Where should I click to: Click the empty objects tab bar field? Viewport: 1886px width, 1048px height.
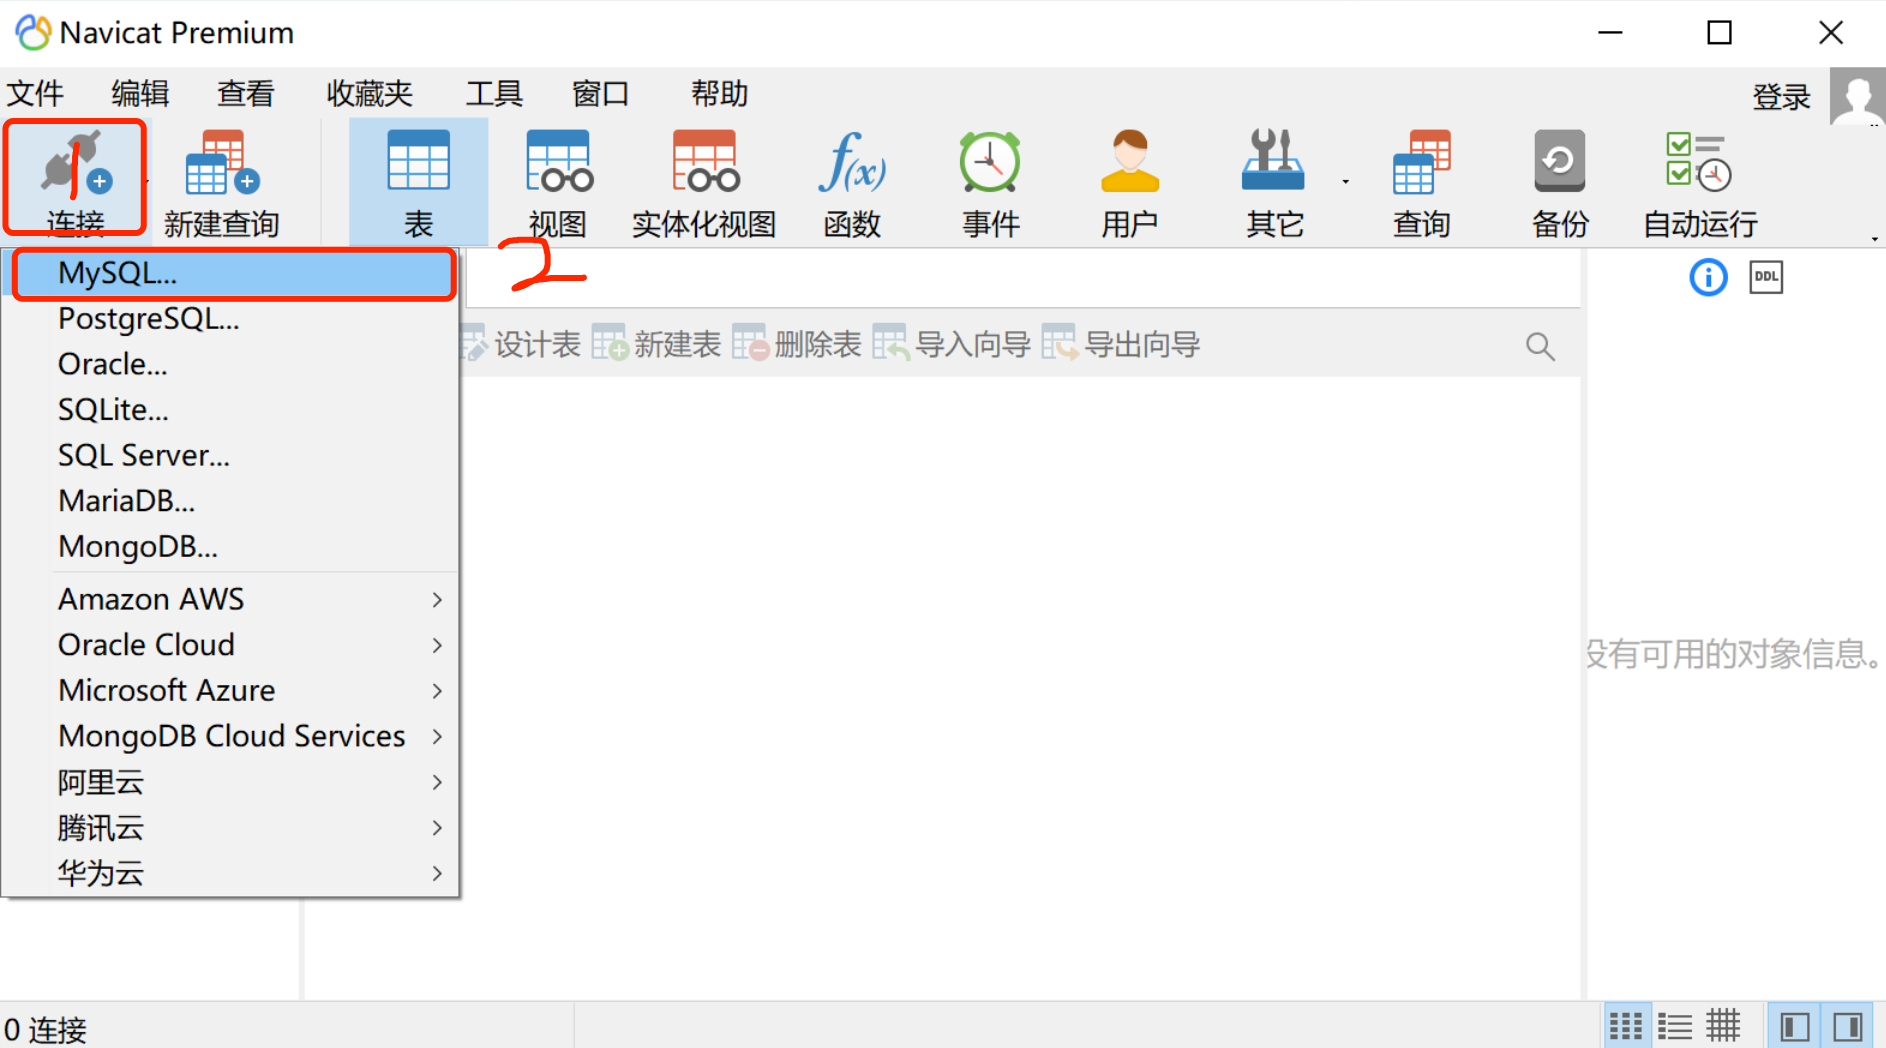coord(1022,278)
